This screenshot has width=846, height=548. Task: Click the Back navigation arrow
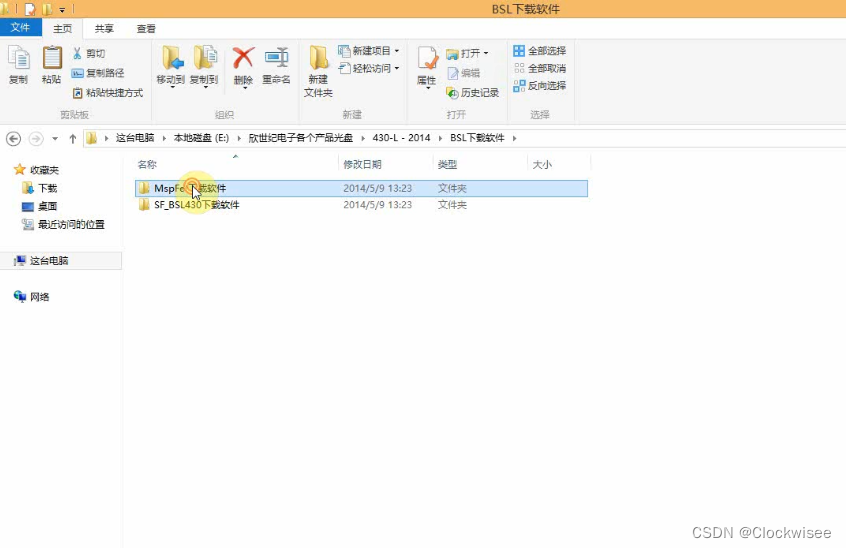pos(13,139)
